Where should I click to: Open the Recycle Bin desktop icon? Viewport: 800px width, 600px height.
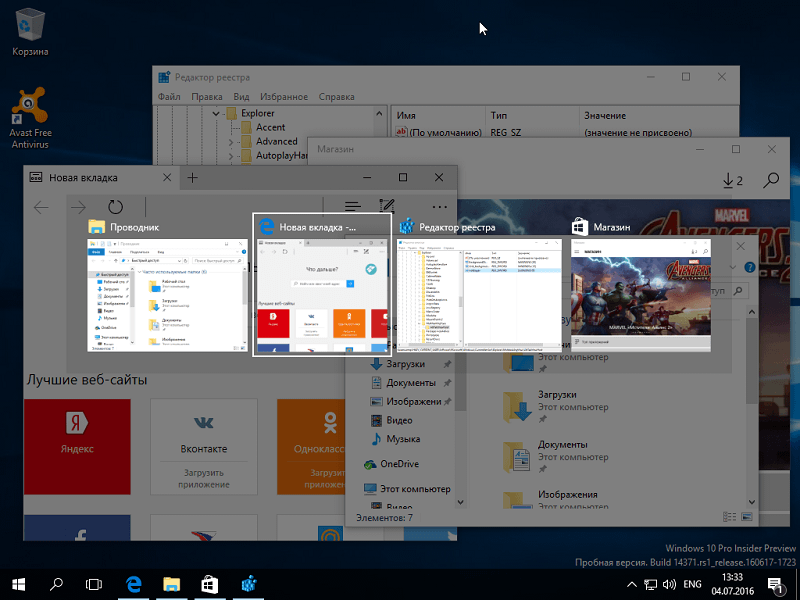[30, 32]
